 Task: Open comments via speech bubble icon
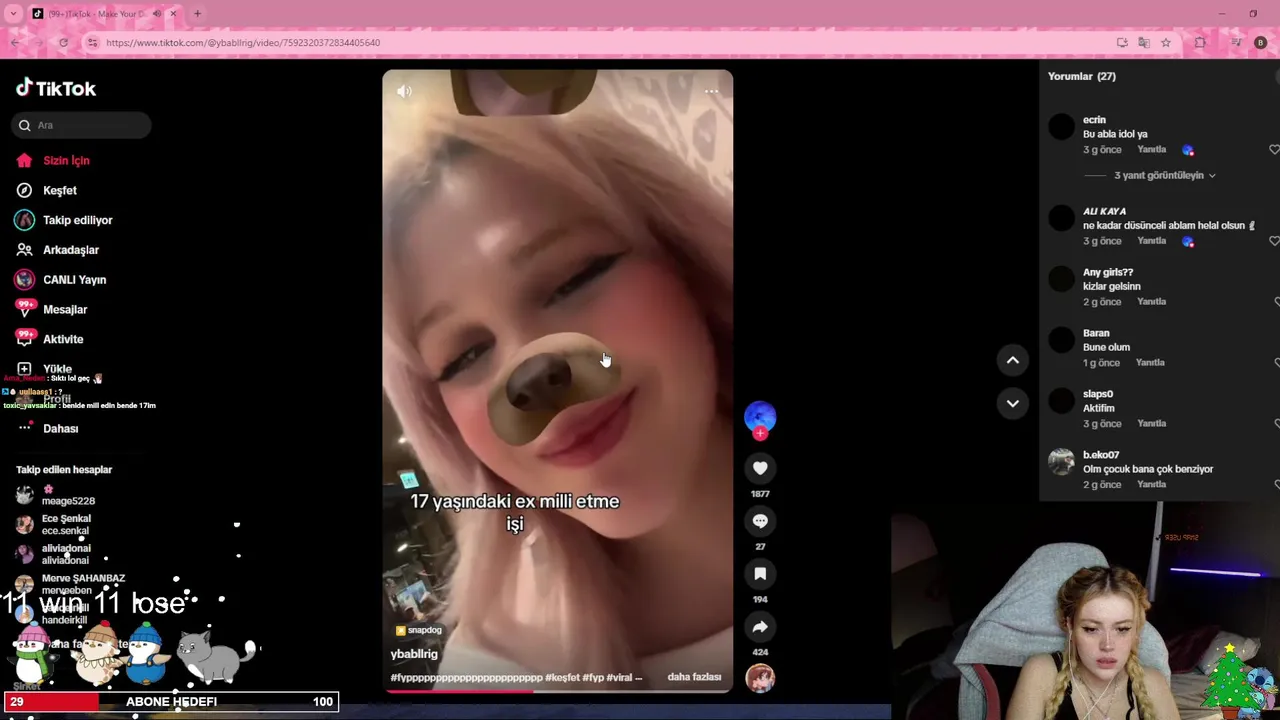coord(760,521)
